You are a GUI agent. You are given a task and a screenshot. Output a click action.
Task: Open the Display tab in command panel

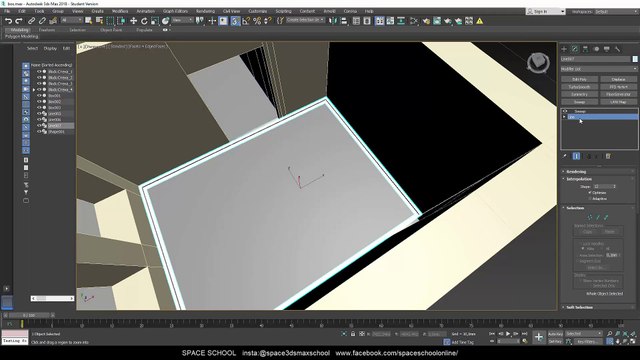coord(607,49)
